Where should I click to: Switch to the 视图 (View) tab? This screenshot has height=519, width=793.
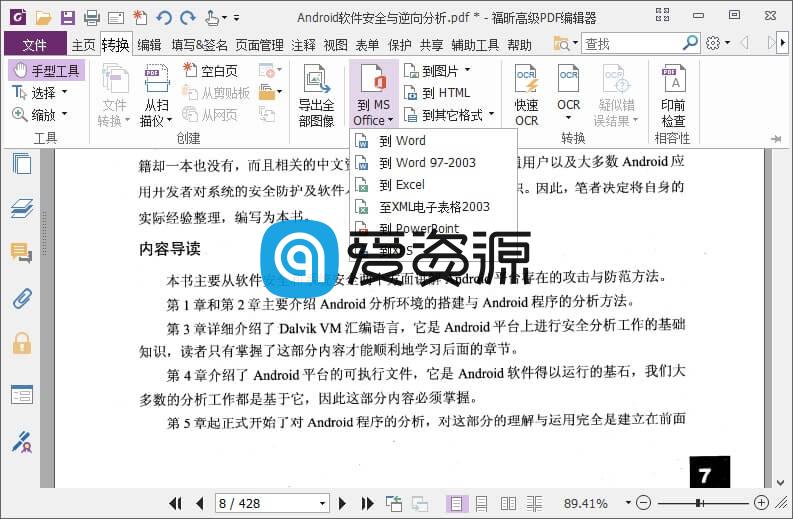coord(335,45)
